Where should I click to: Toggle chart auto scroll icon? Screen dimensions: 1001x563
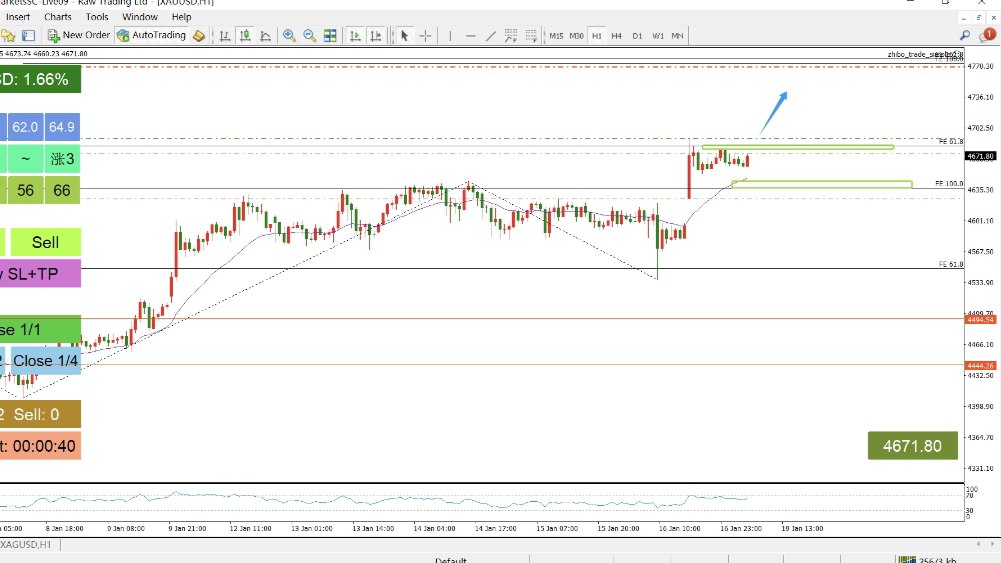pos(355,36)
